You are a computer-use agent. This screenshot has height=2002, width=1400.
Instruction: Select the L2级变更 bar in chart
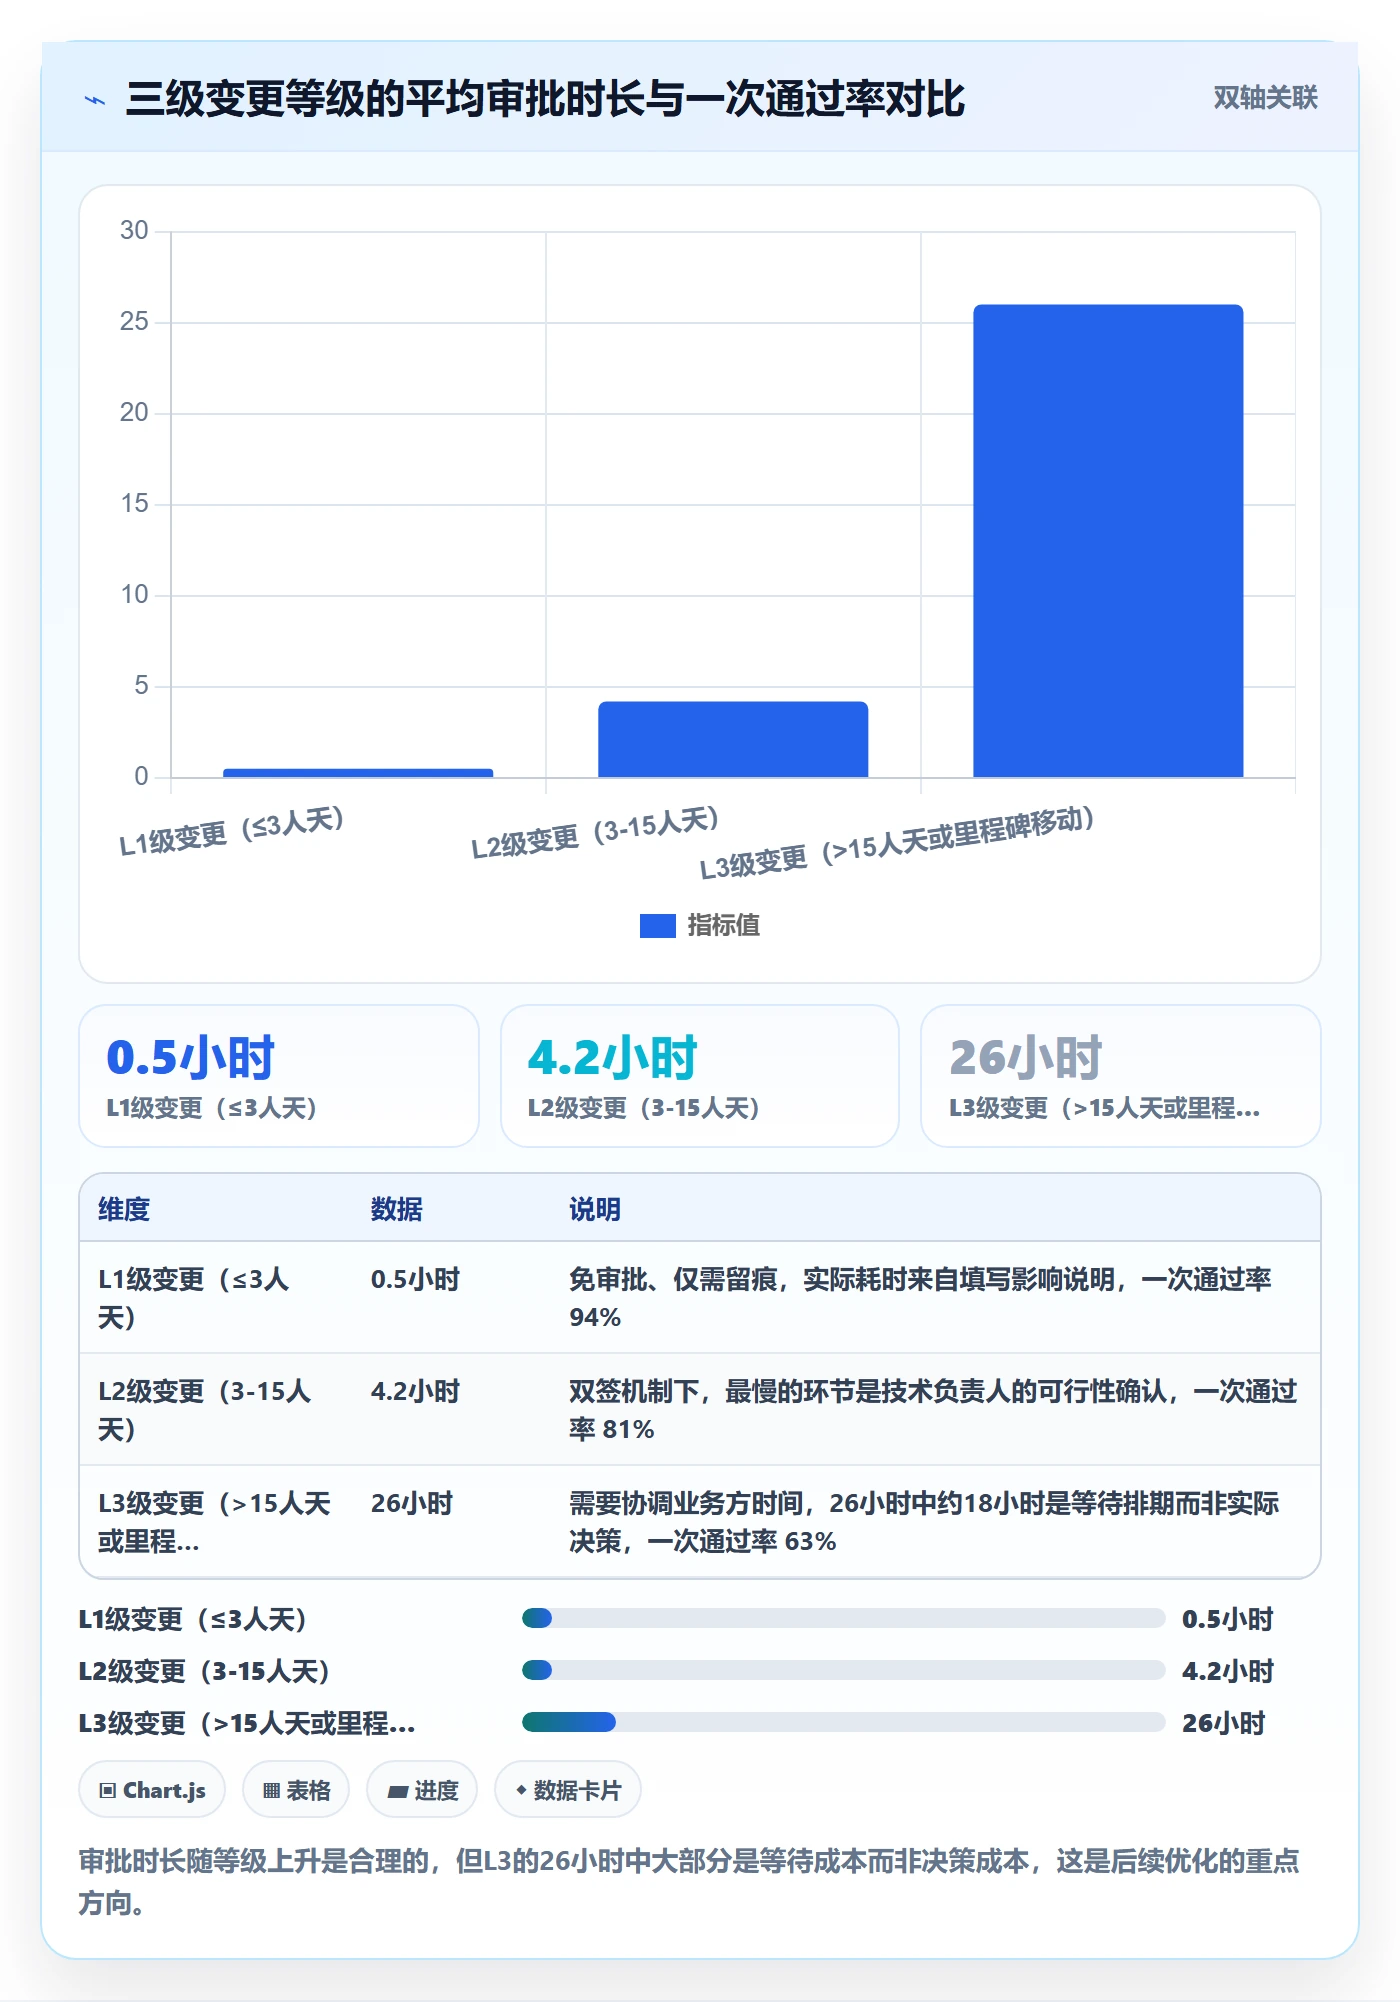coord(733,739)
